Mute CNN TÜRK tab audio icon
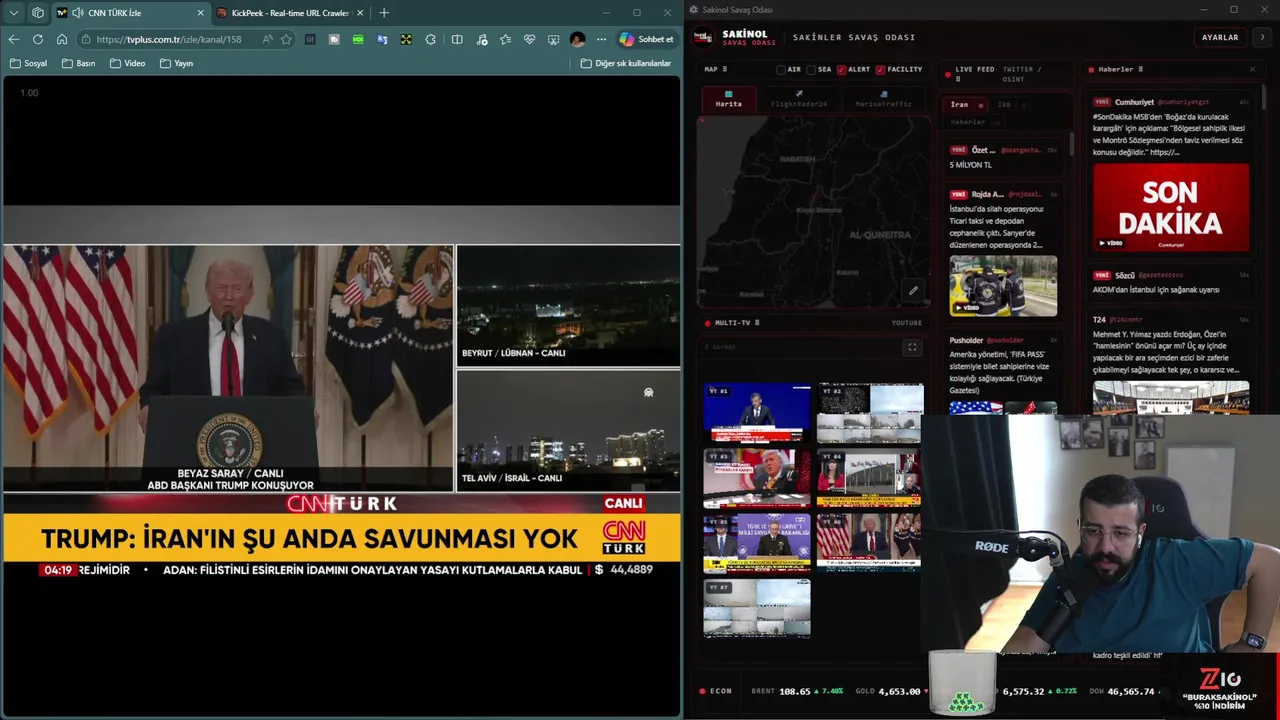Viewport: 1280px width, 720px height. point(78,13)
